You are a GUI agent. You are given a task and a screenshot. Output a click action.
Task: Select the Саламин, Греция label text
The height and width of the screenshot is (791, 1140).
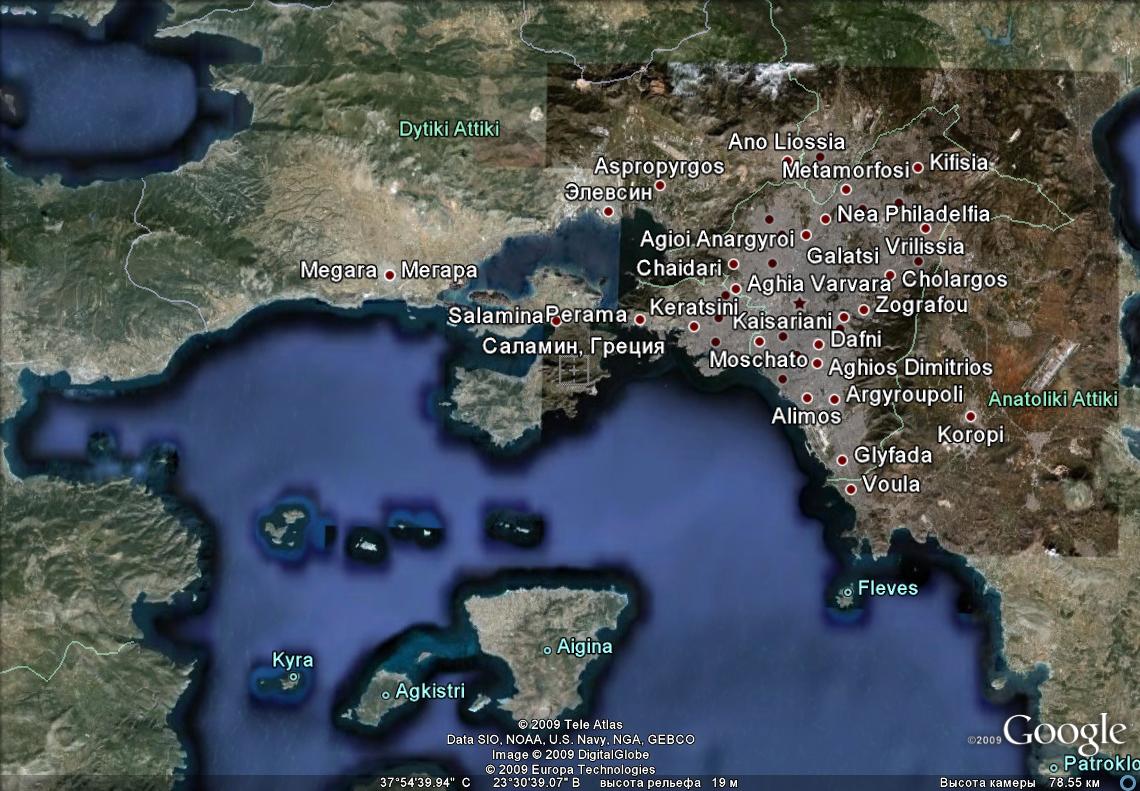(x=573, y=347)
